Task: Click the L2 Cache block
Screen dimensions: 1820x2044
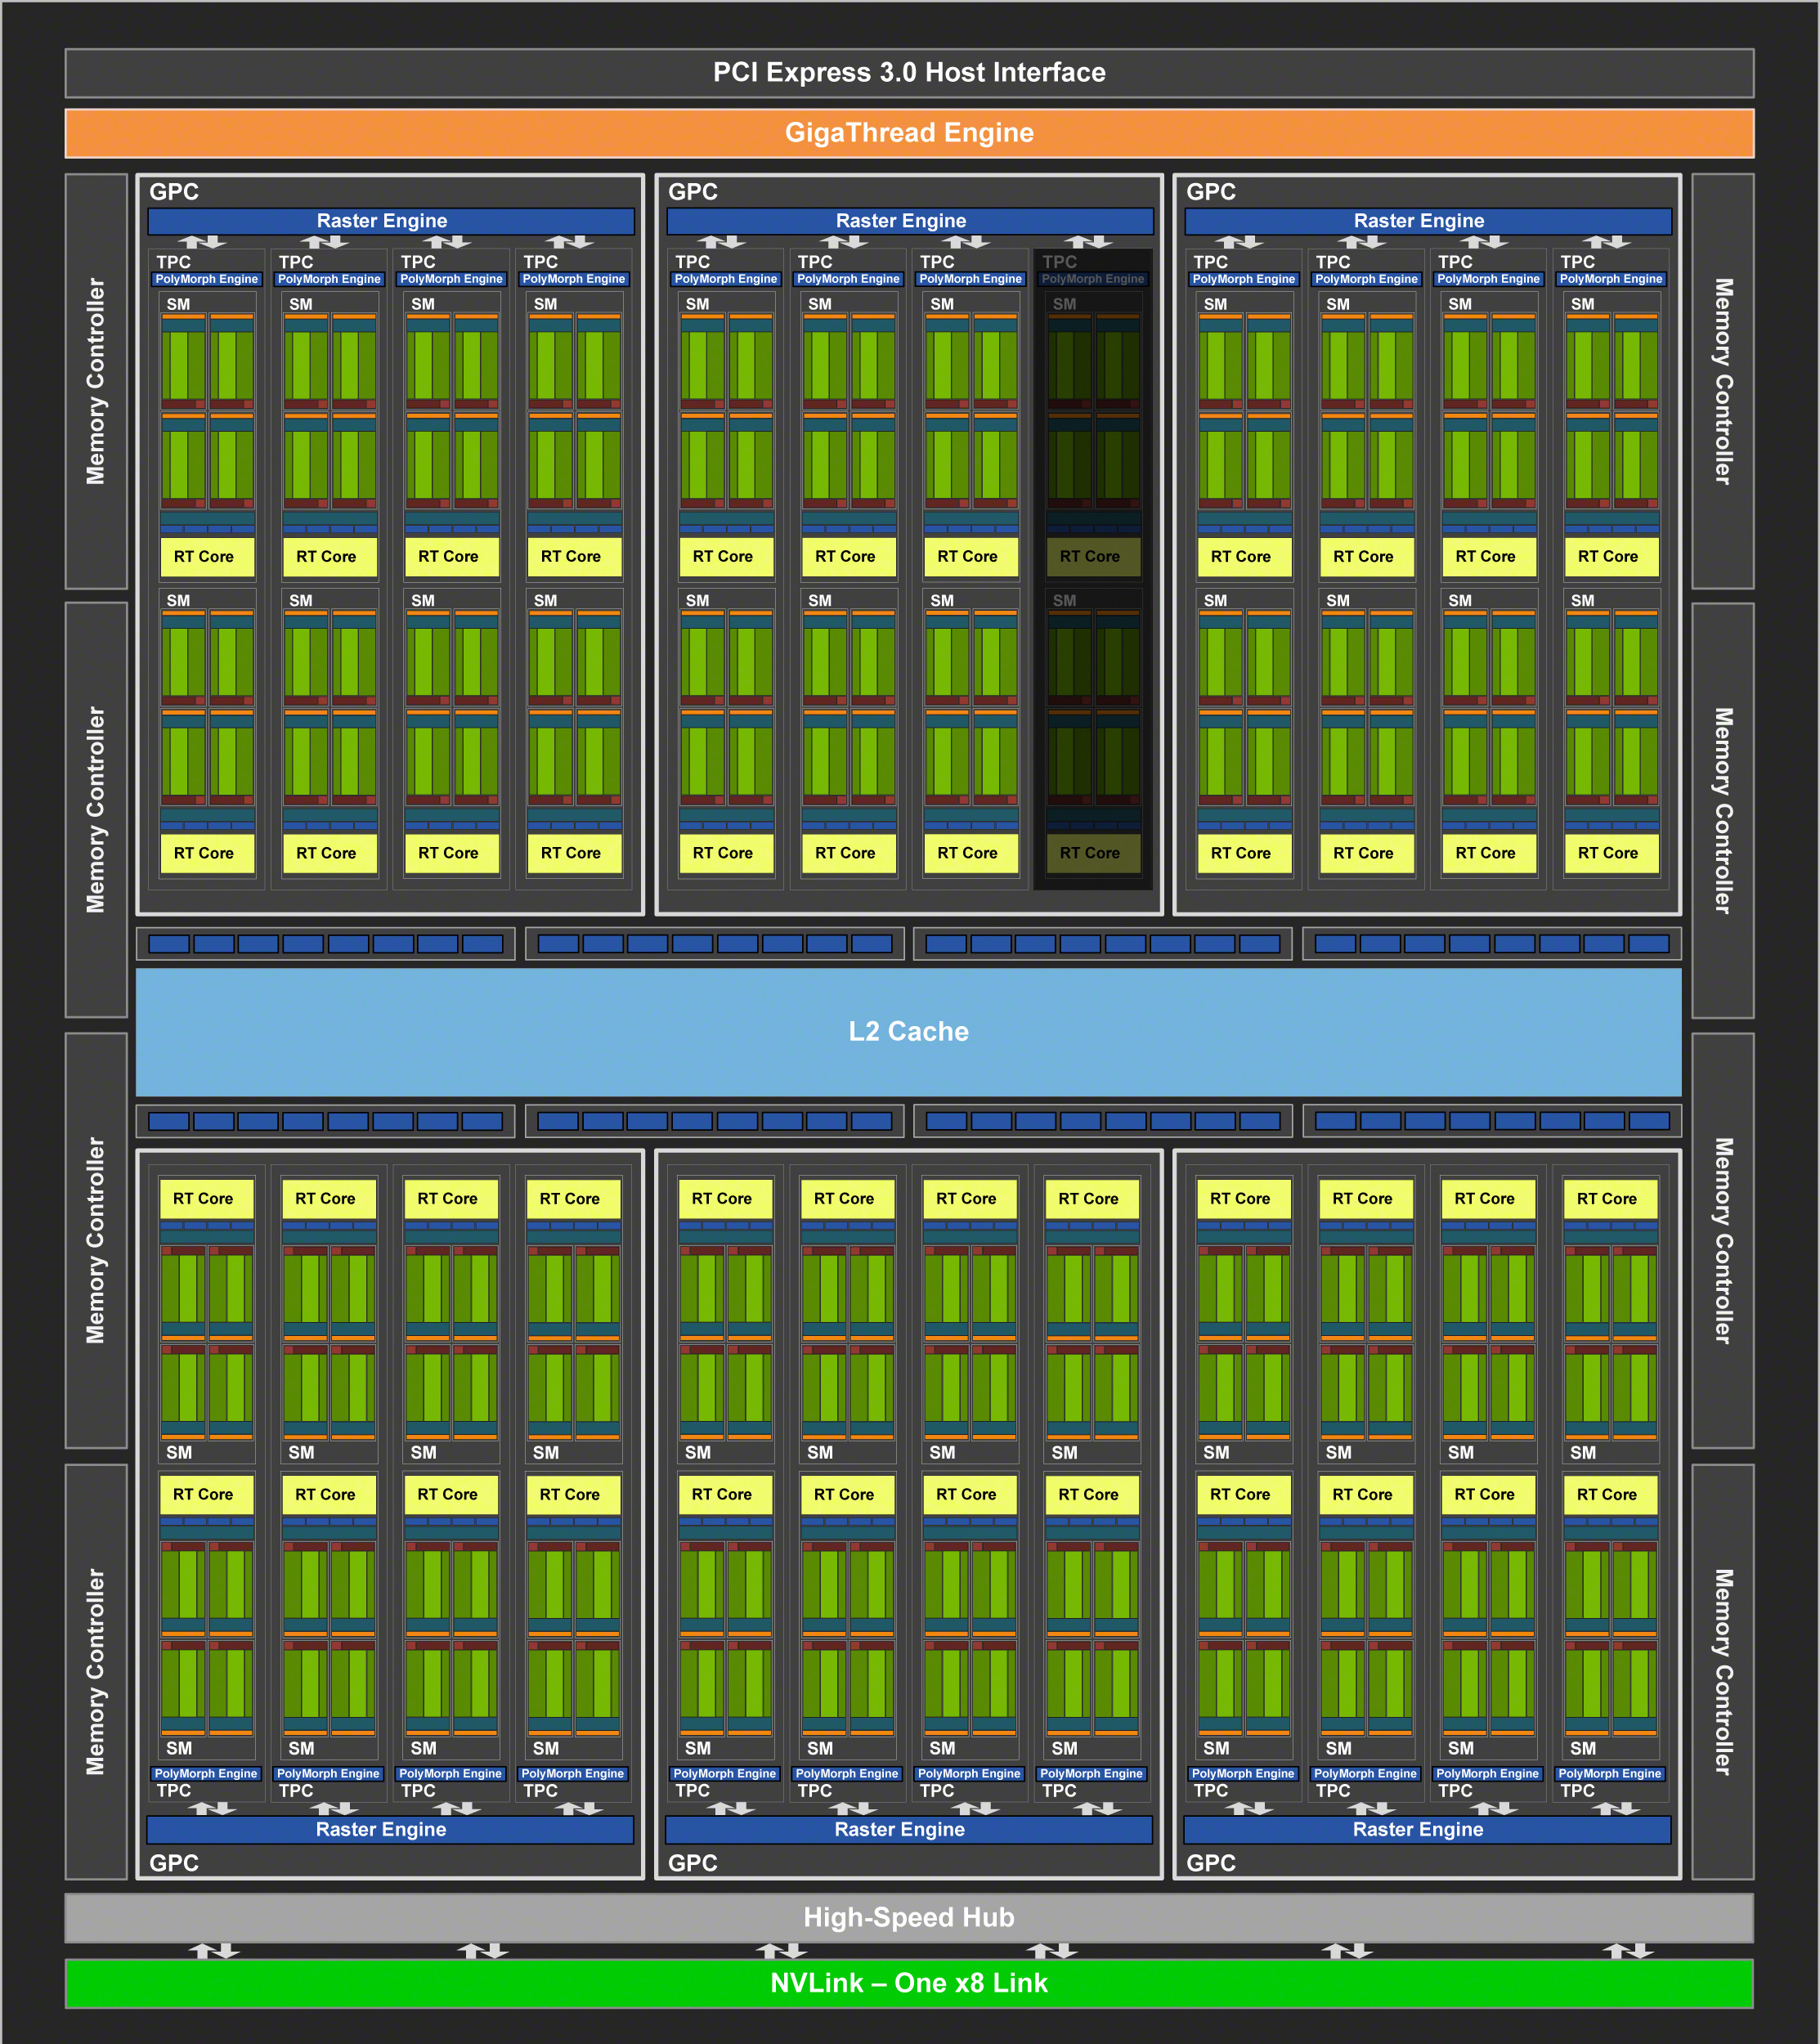Action: tap(908, 1031)
